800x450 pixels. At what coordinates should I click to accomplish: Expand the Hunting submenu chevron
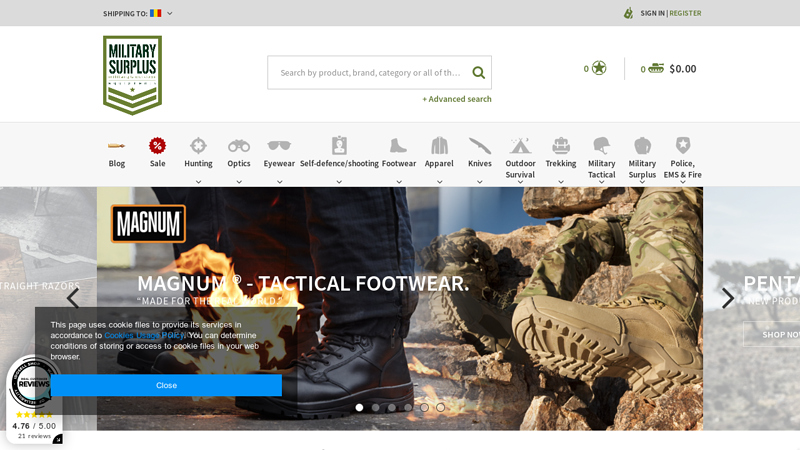click(x=198, y=182)
